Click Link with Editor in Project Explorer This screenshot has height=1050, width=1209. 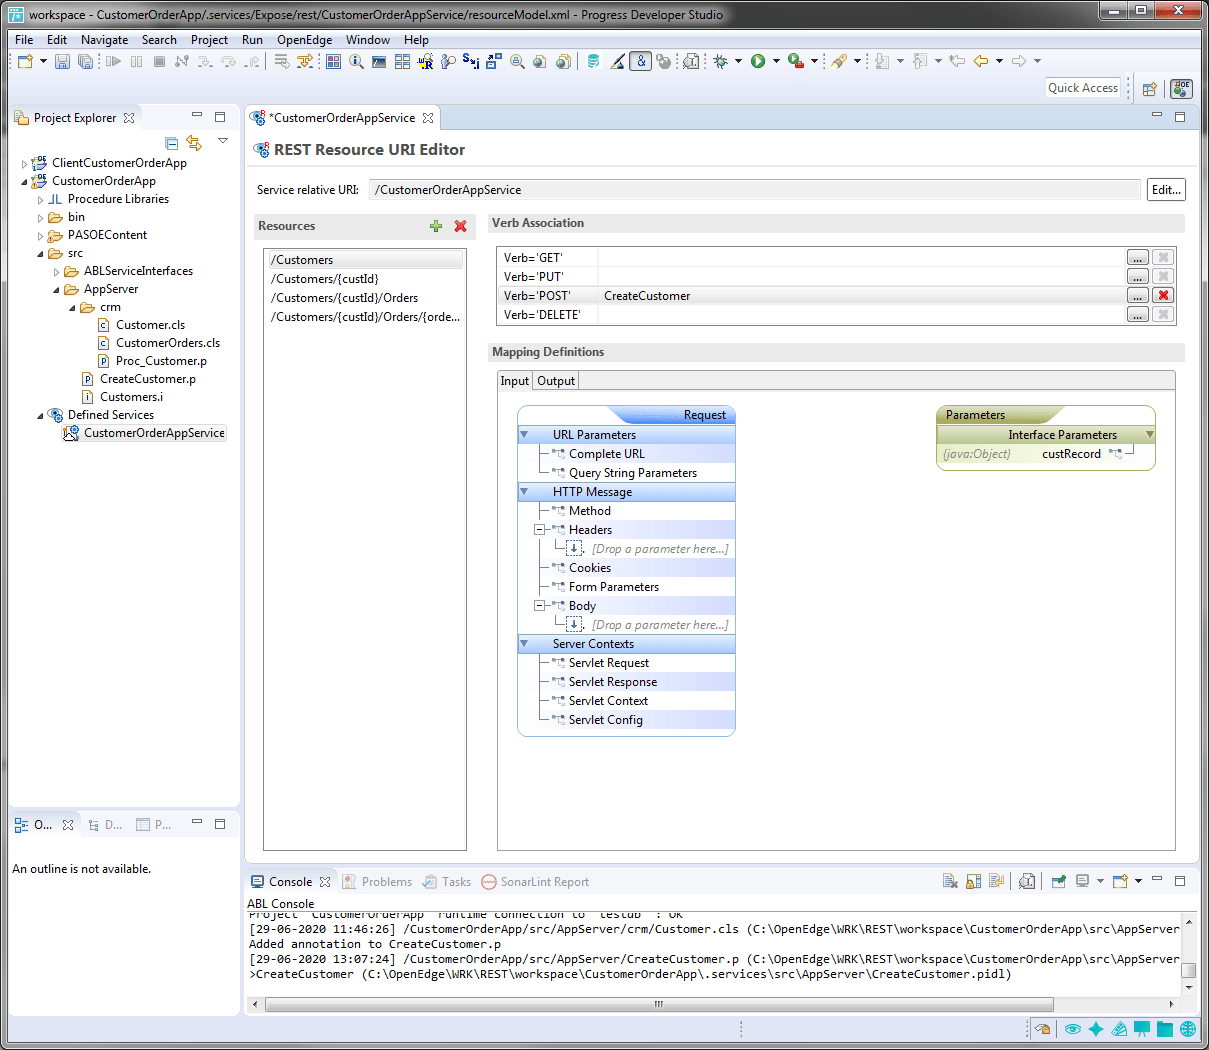click(194, 143)
